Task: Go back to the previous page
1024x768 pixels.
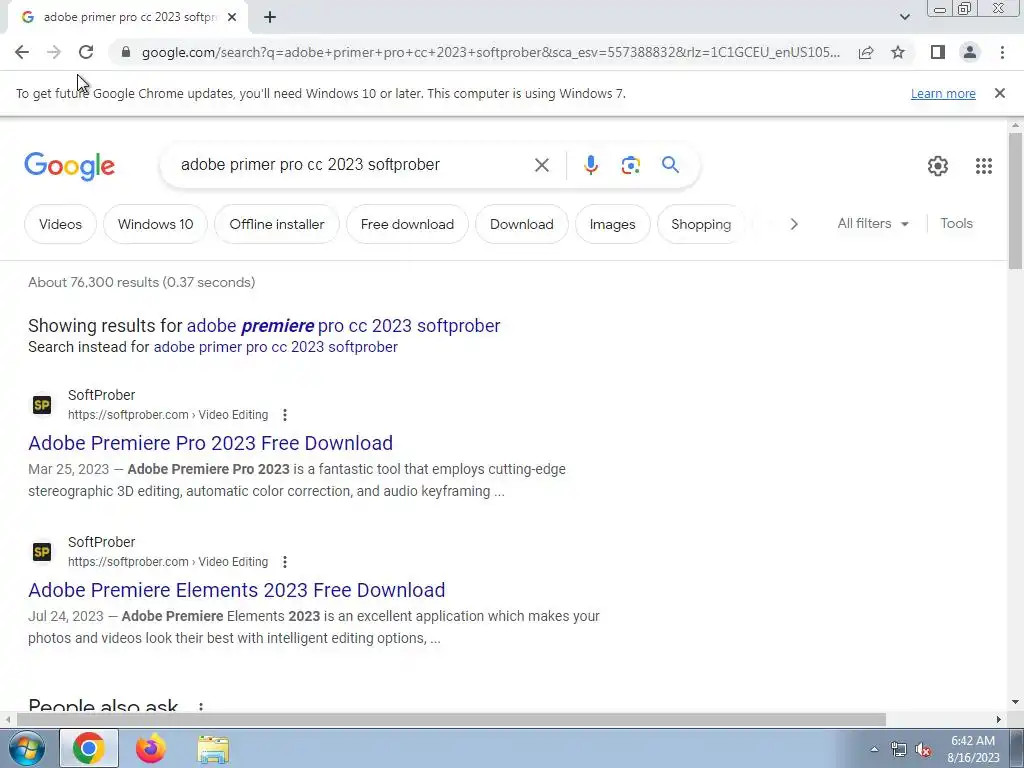Action: [x=22, y=52]
